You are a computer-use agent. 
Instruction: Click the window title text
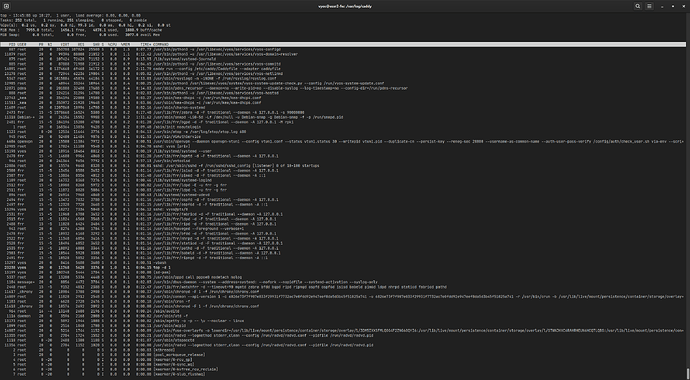[x=345, y=6]
